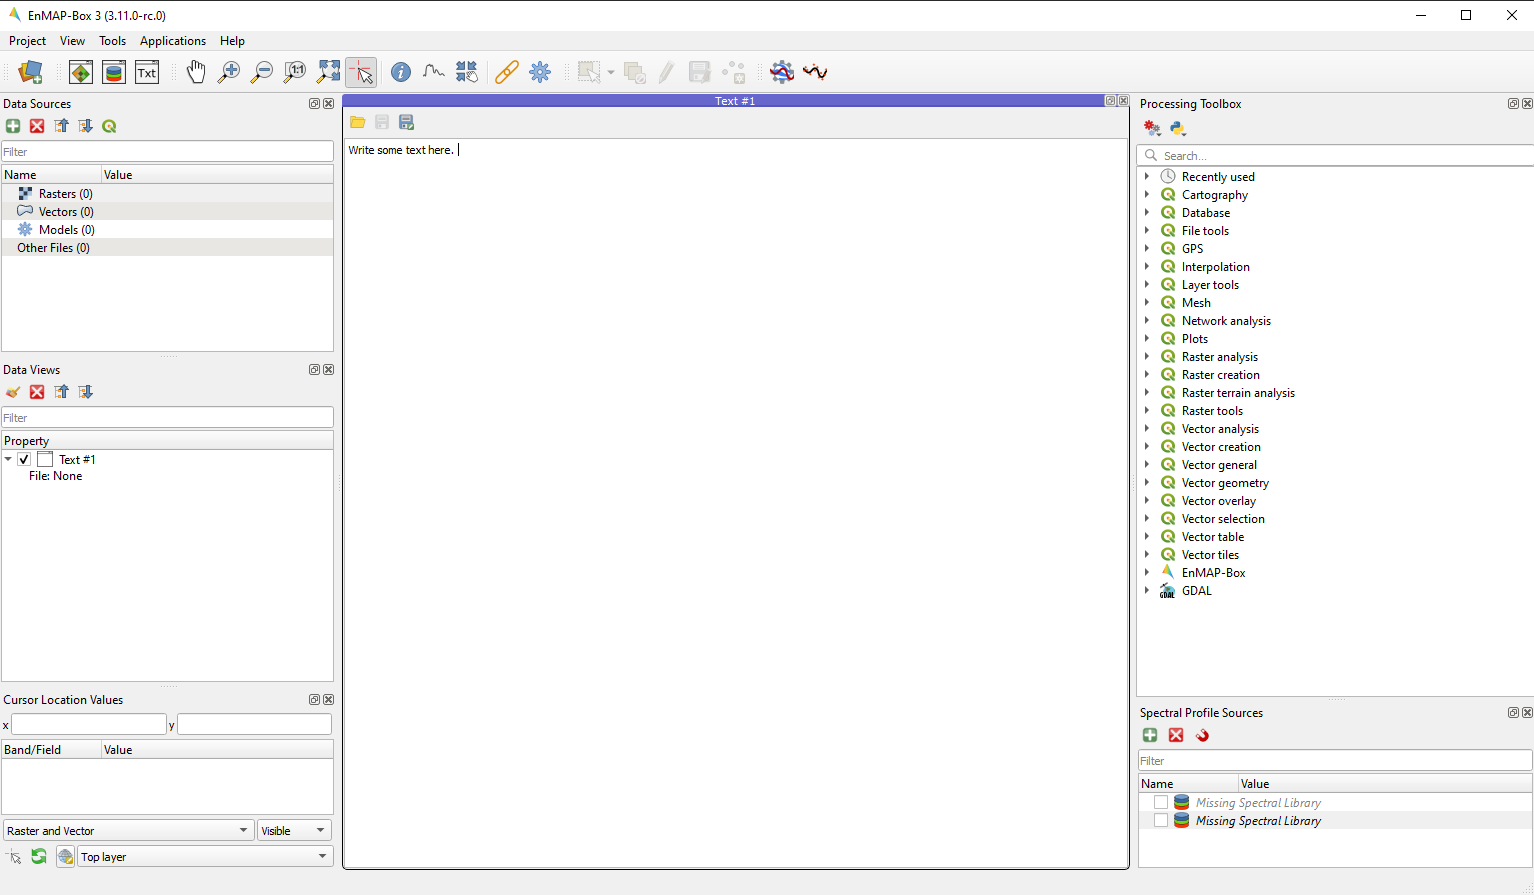The height and width of the screenshot is (895, 1534).
Task: Expand the Raster analysis group
Action: [1147, 357]
